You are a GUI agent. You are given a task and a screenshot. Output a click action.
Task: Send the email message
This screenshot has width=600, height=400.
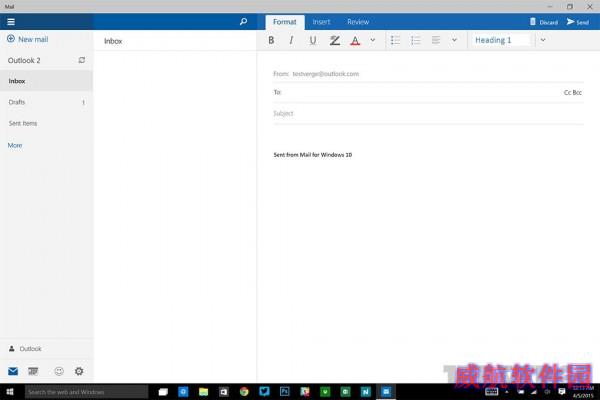578,22
